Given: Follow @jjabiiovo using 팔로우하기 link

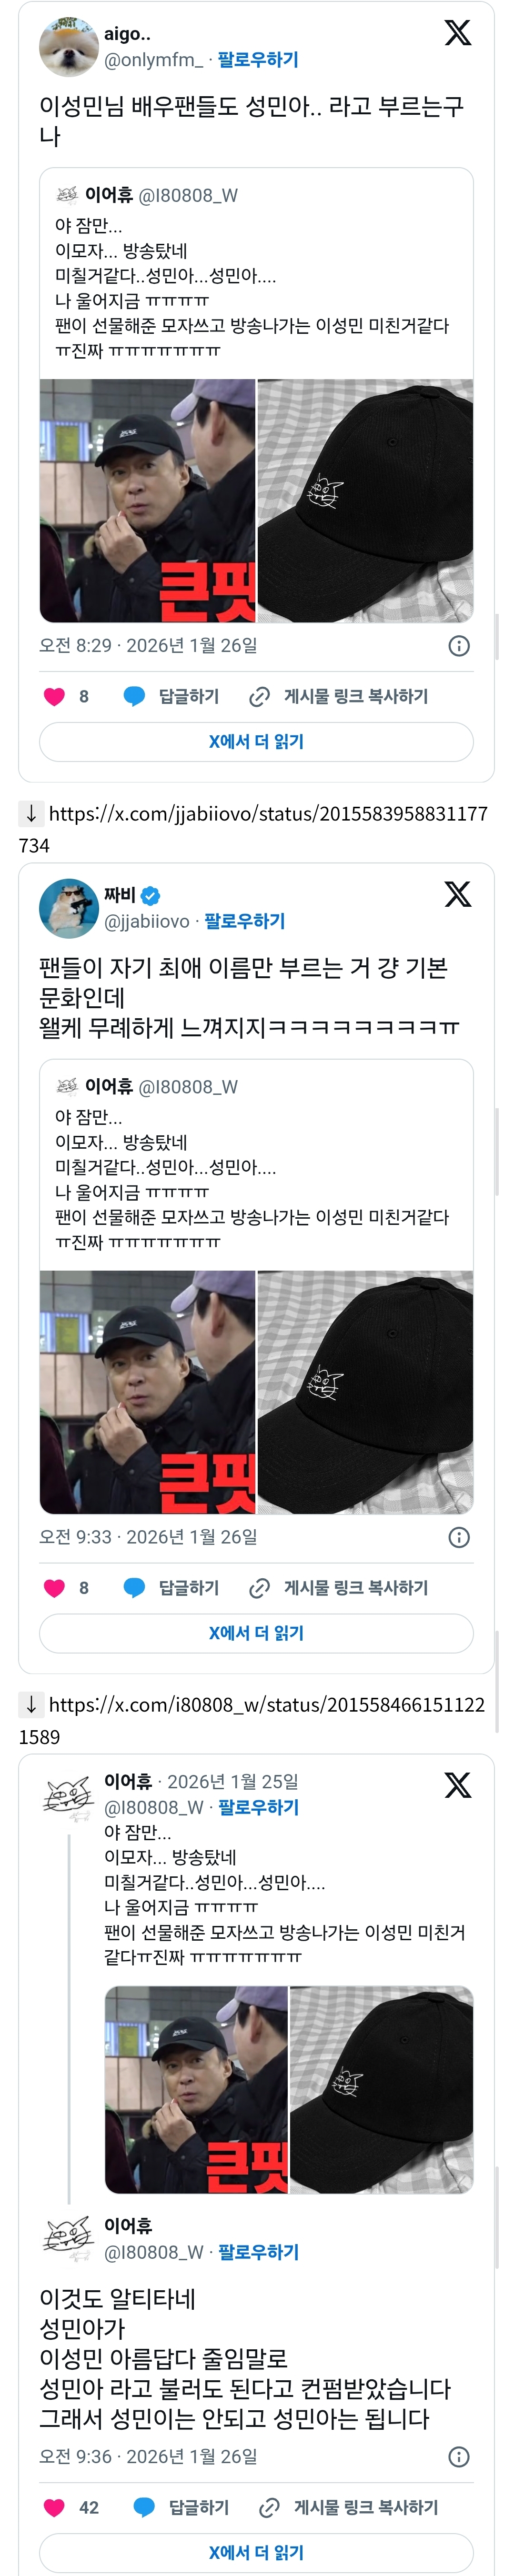Looking at the screenshot, I should (245, 921).
